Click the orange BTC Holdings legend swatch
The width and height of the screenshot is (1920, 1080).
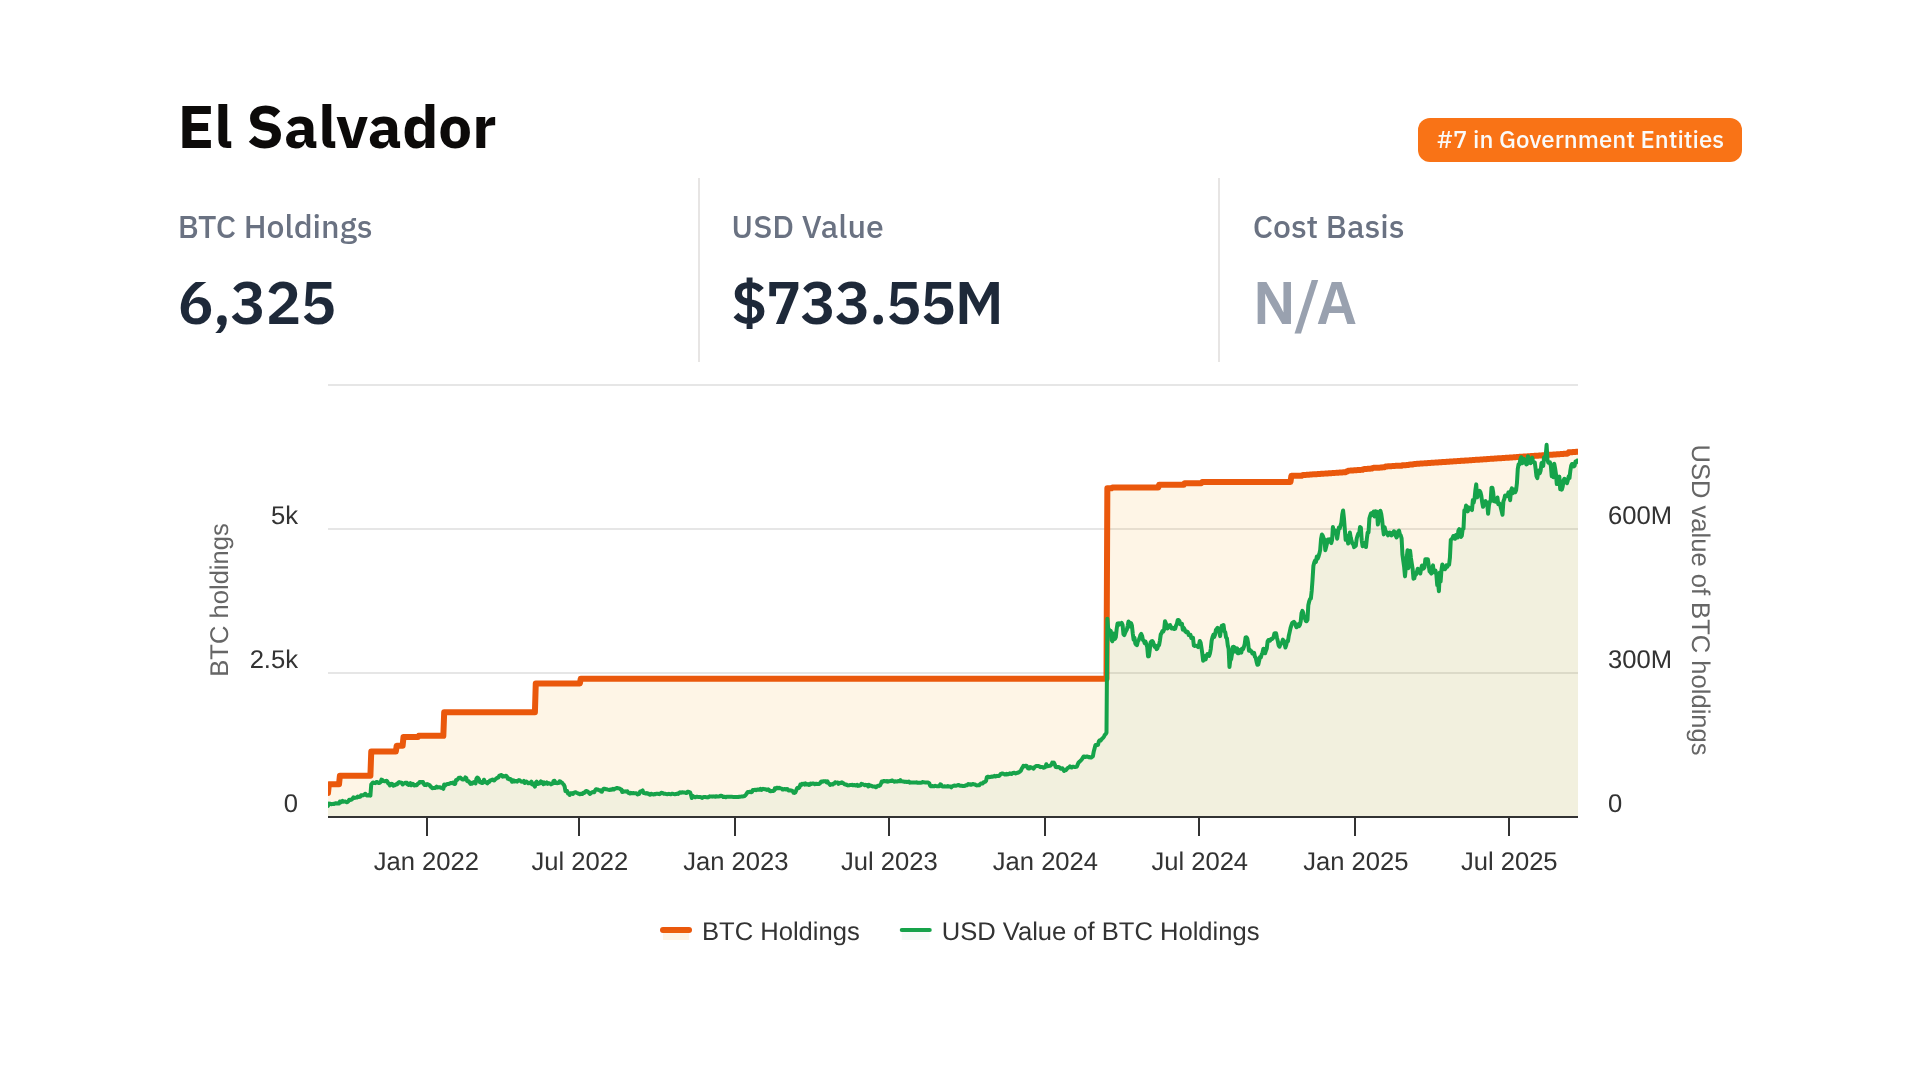tap(676, 931)
